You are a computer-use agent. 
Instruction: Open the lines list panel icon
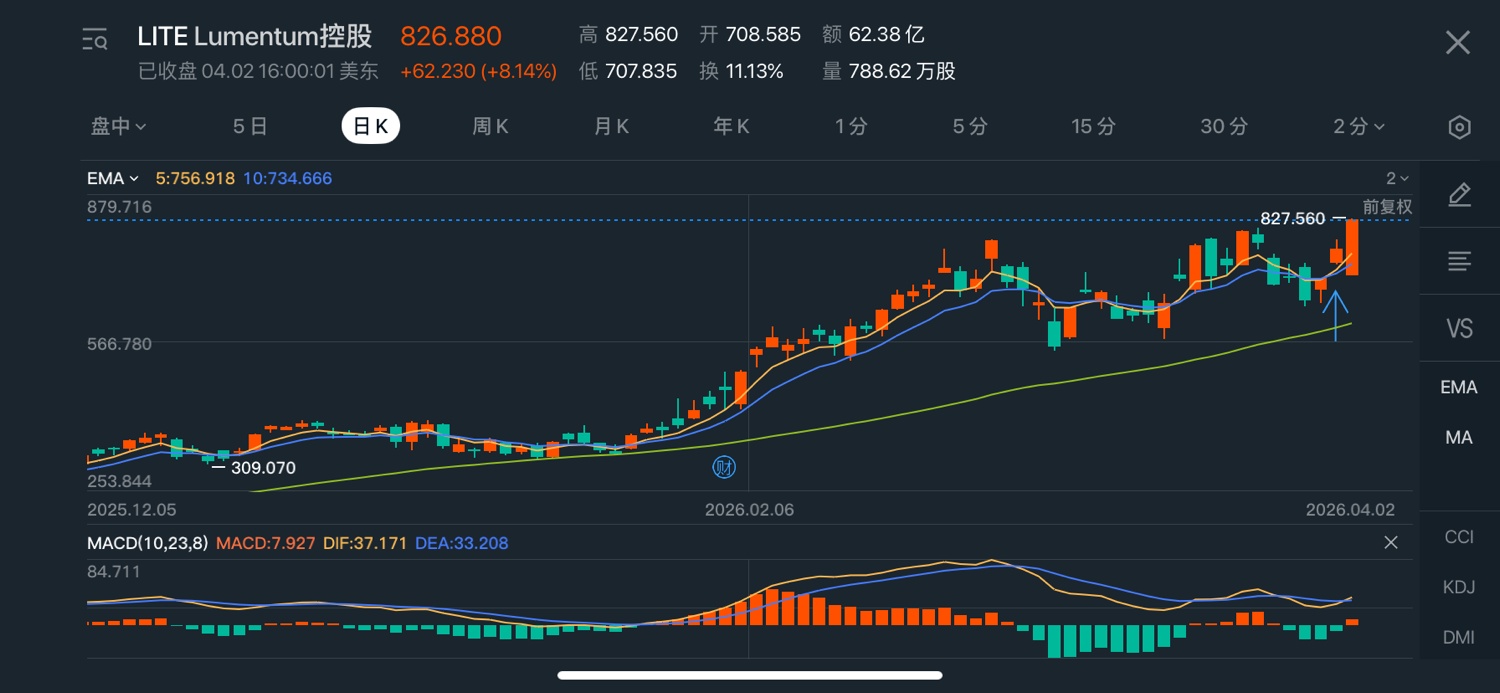coord(1459,262)
